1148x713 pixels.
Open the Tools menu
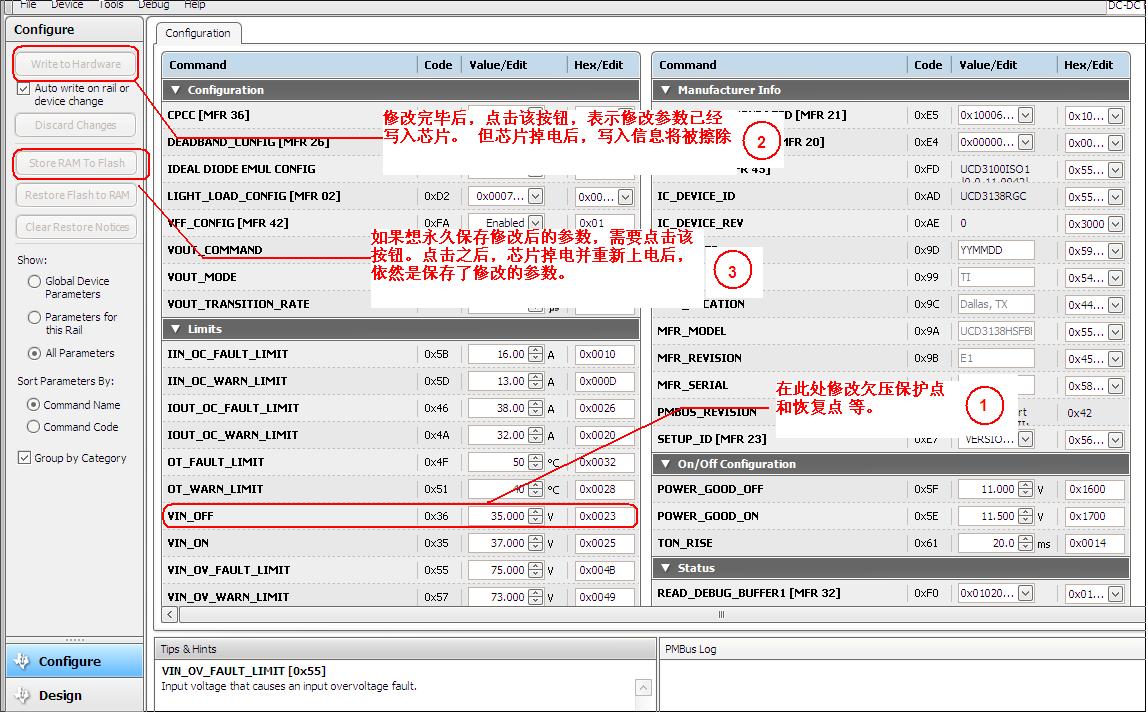click(111, 4)
